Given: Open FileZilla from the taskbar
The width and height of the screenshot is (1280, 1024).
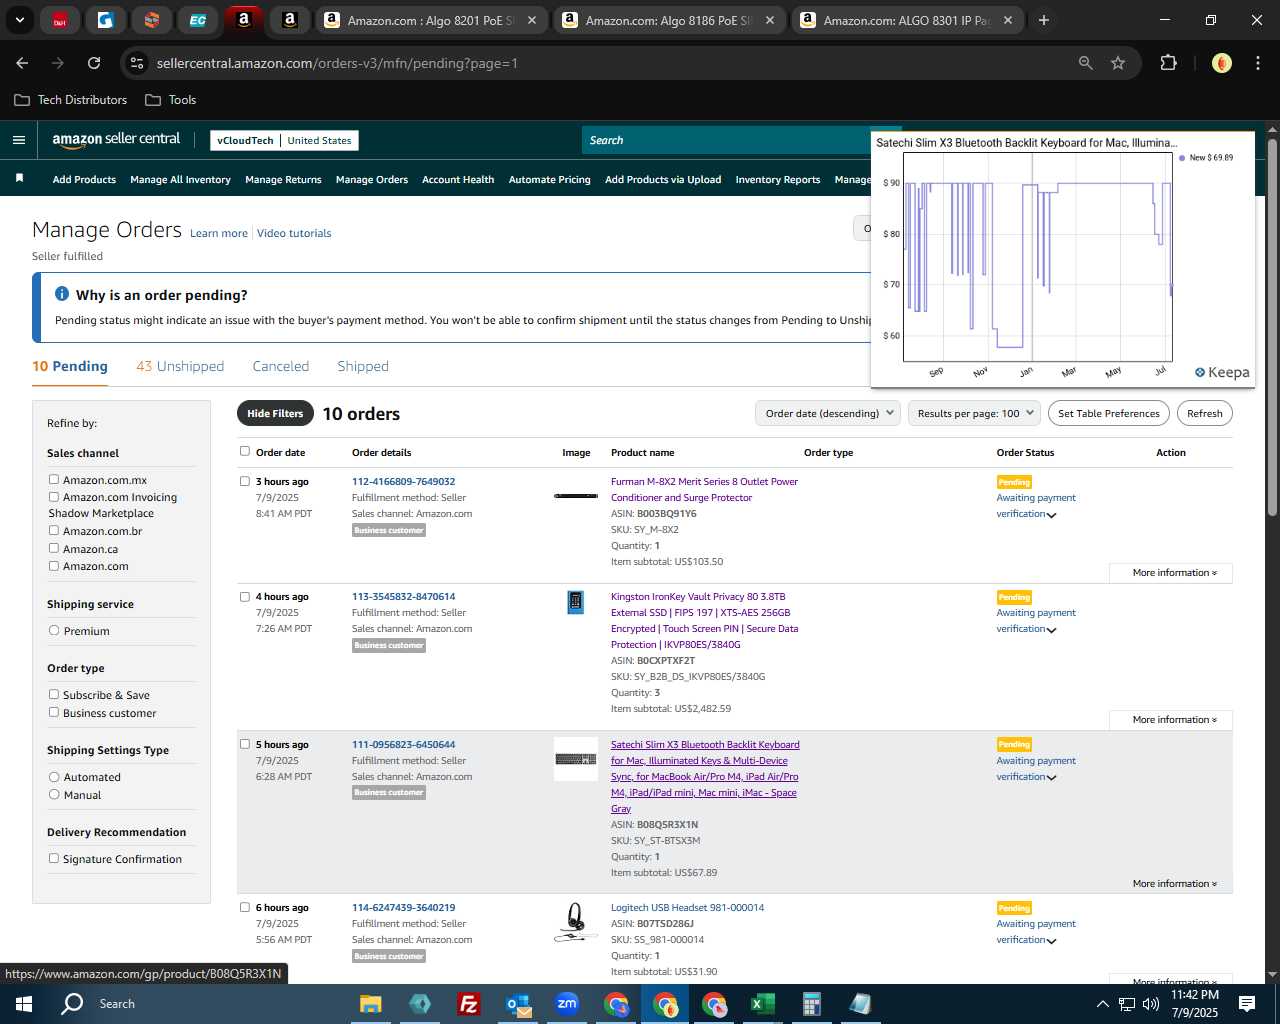Looking at the screenshot, I should pyautogui.click(x=468, y=1004).
